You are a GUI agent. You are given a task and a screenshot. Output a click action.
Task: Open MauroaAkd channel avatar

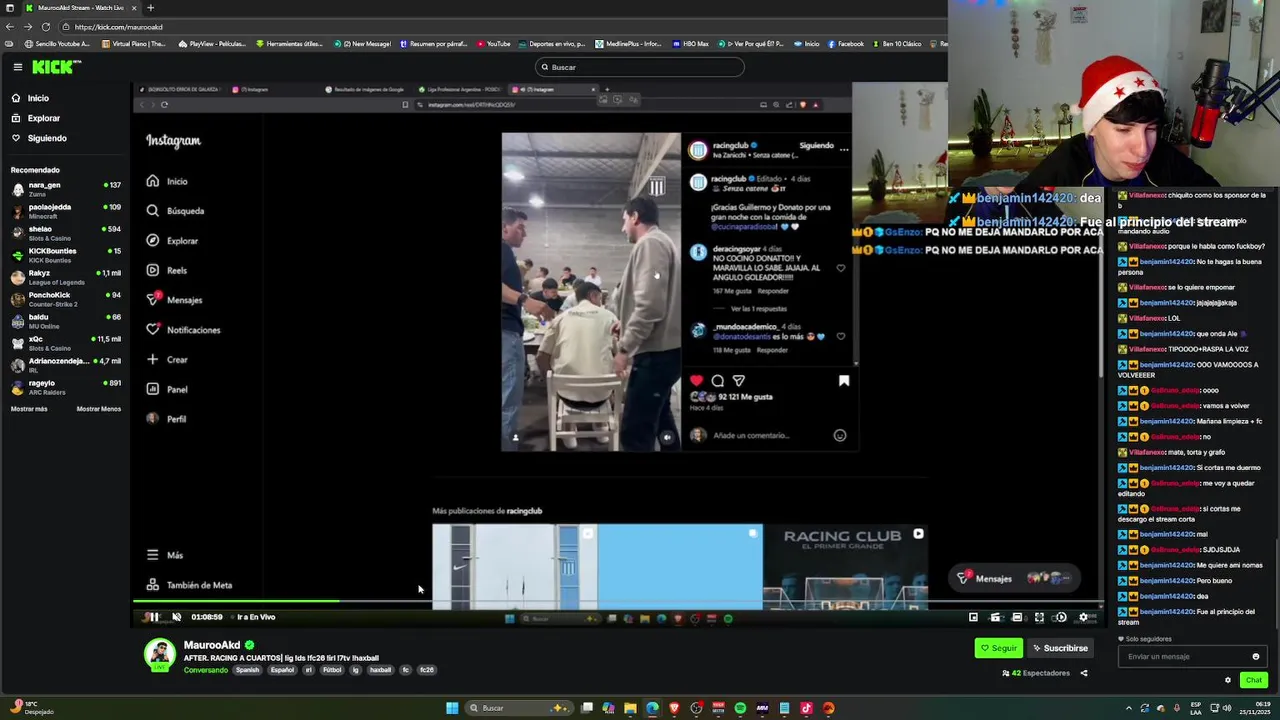coord(159,654)
